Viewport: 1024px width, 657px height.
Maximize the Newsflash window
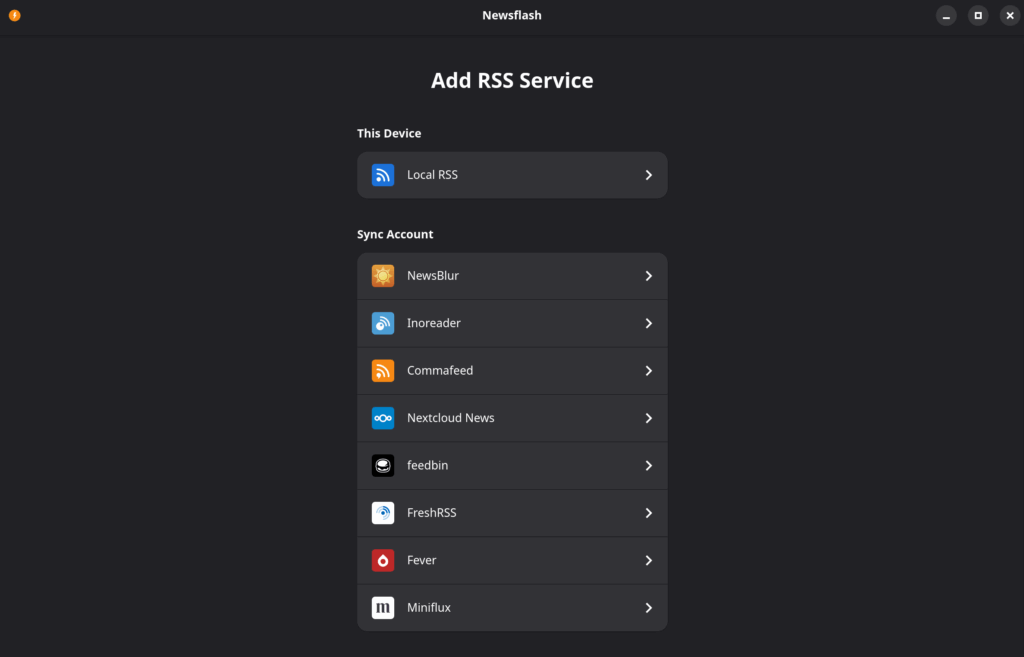point(978,16)
